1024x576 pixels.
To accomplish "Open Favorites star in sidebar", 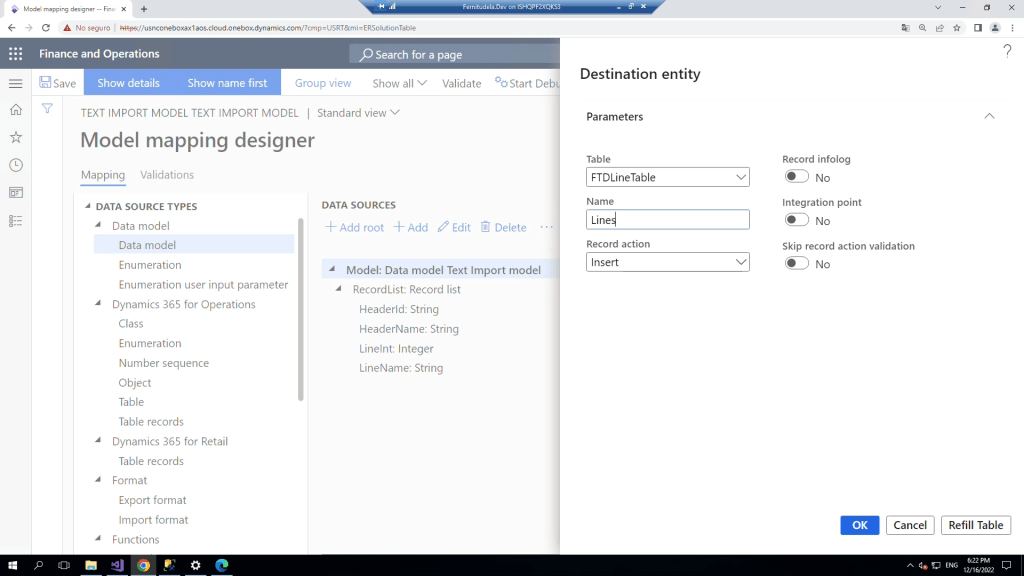I will [x=15, y=137].
